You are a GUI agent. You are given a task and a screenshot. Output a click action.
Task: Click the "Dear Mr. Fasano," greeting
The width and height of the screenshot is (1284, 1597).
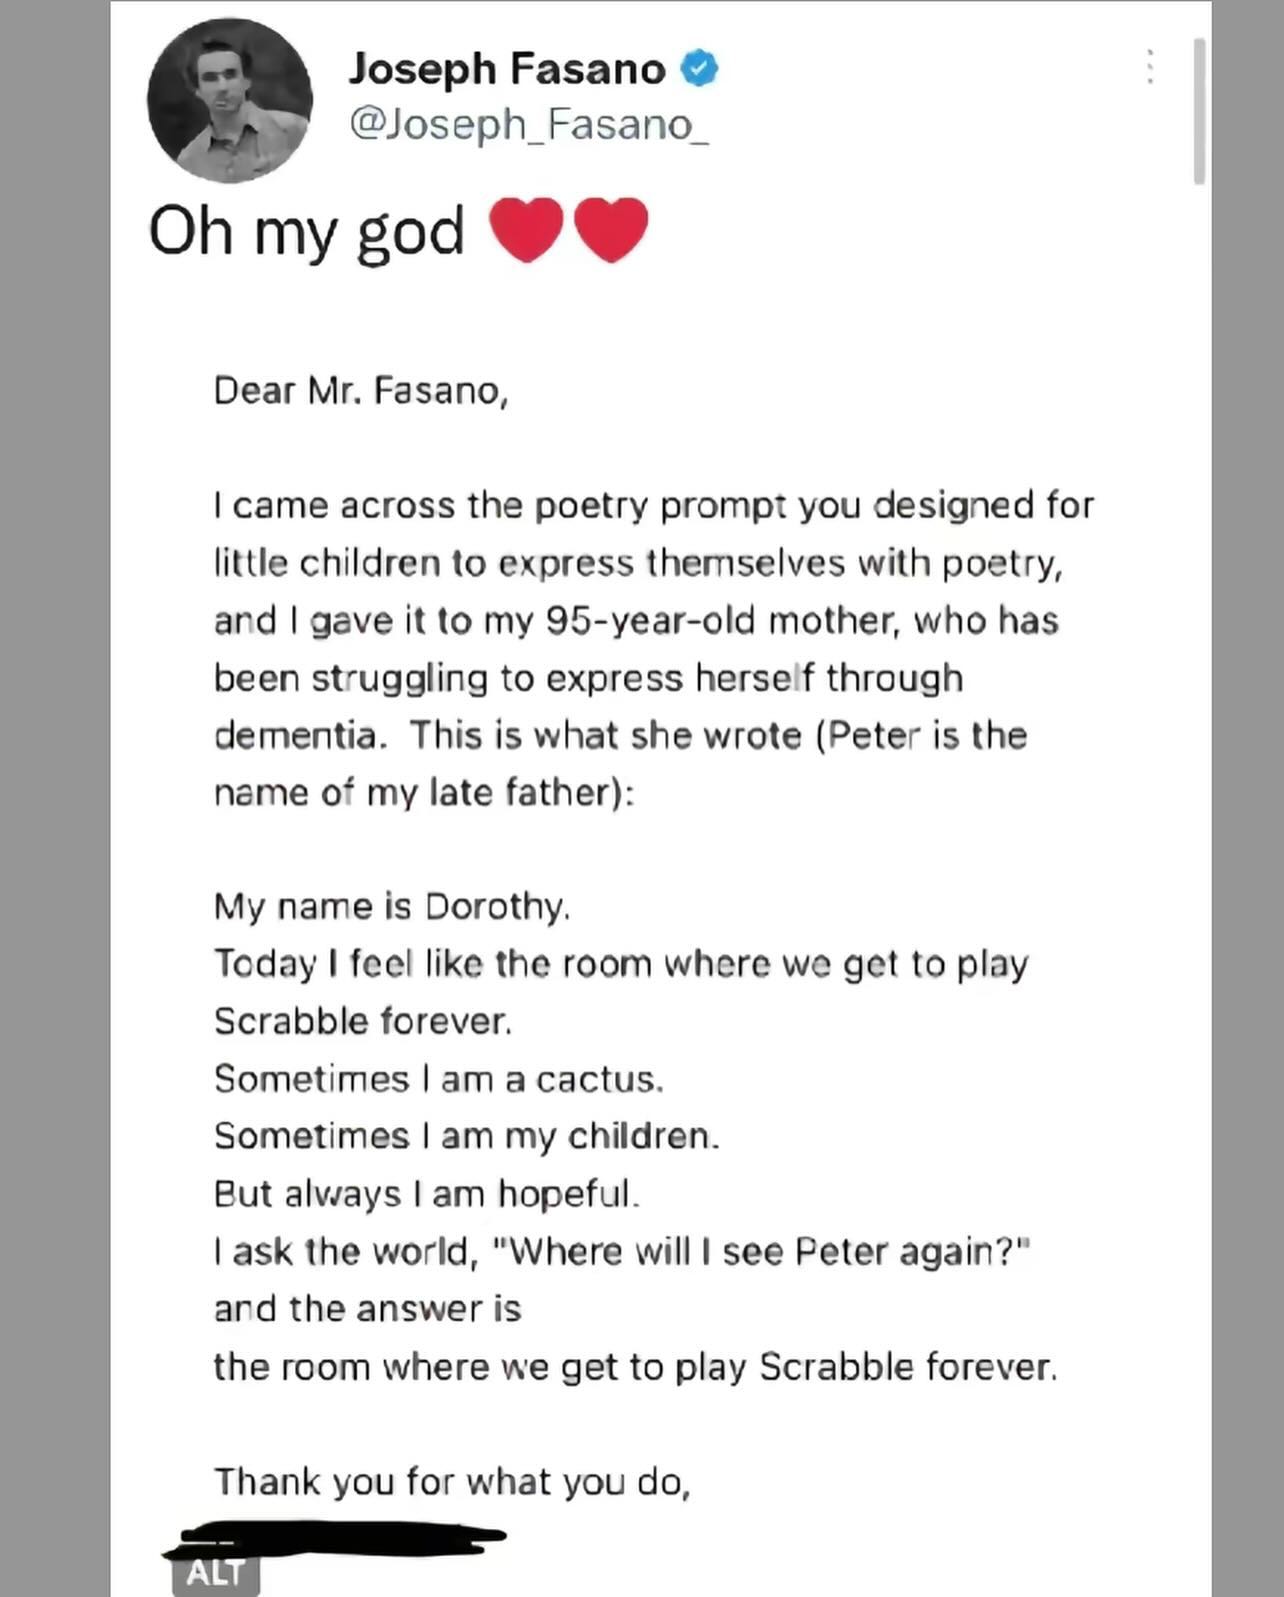coord(361,390)
